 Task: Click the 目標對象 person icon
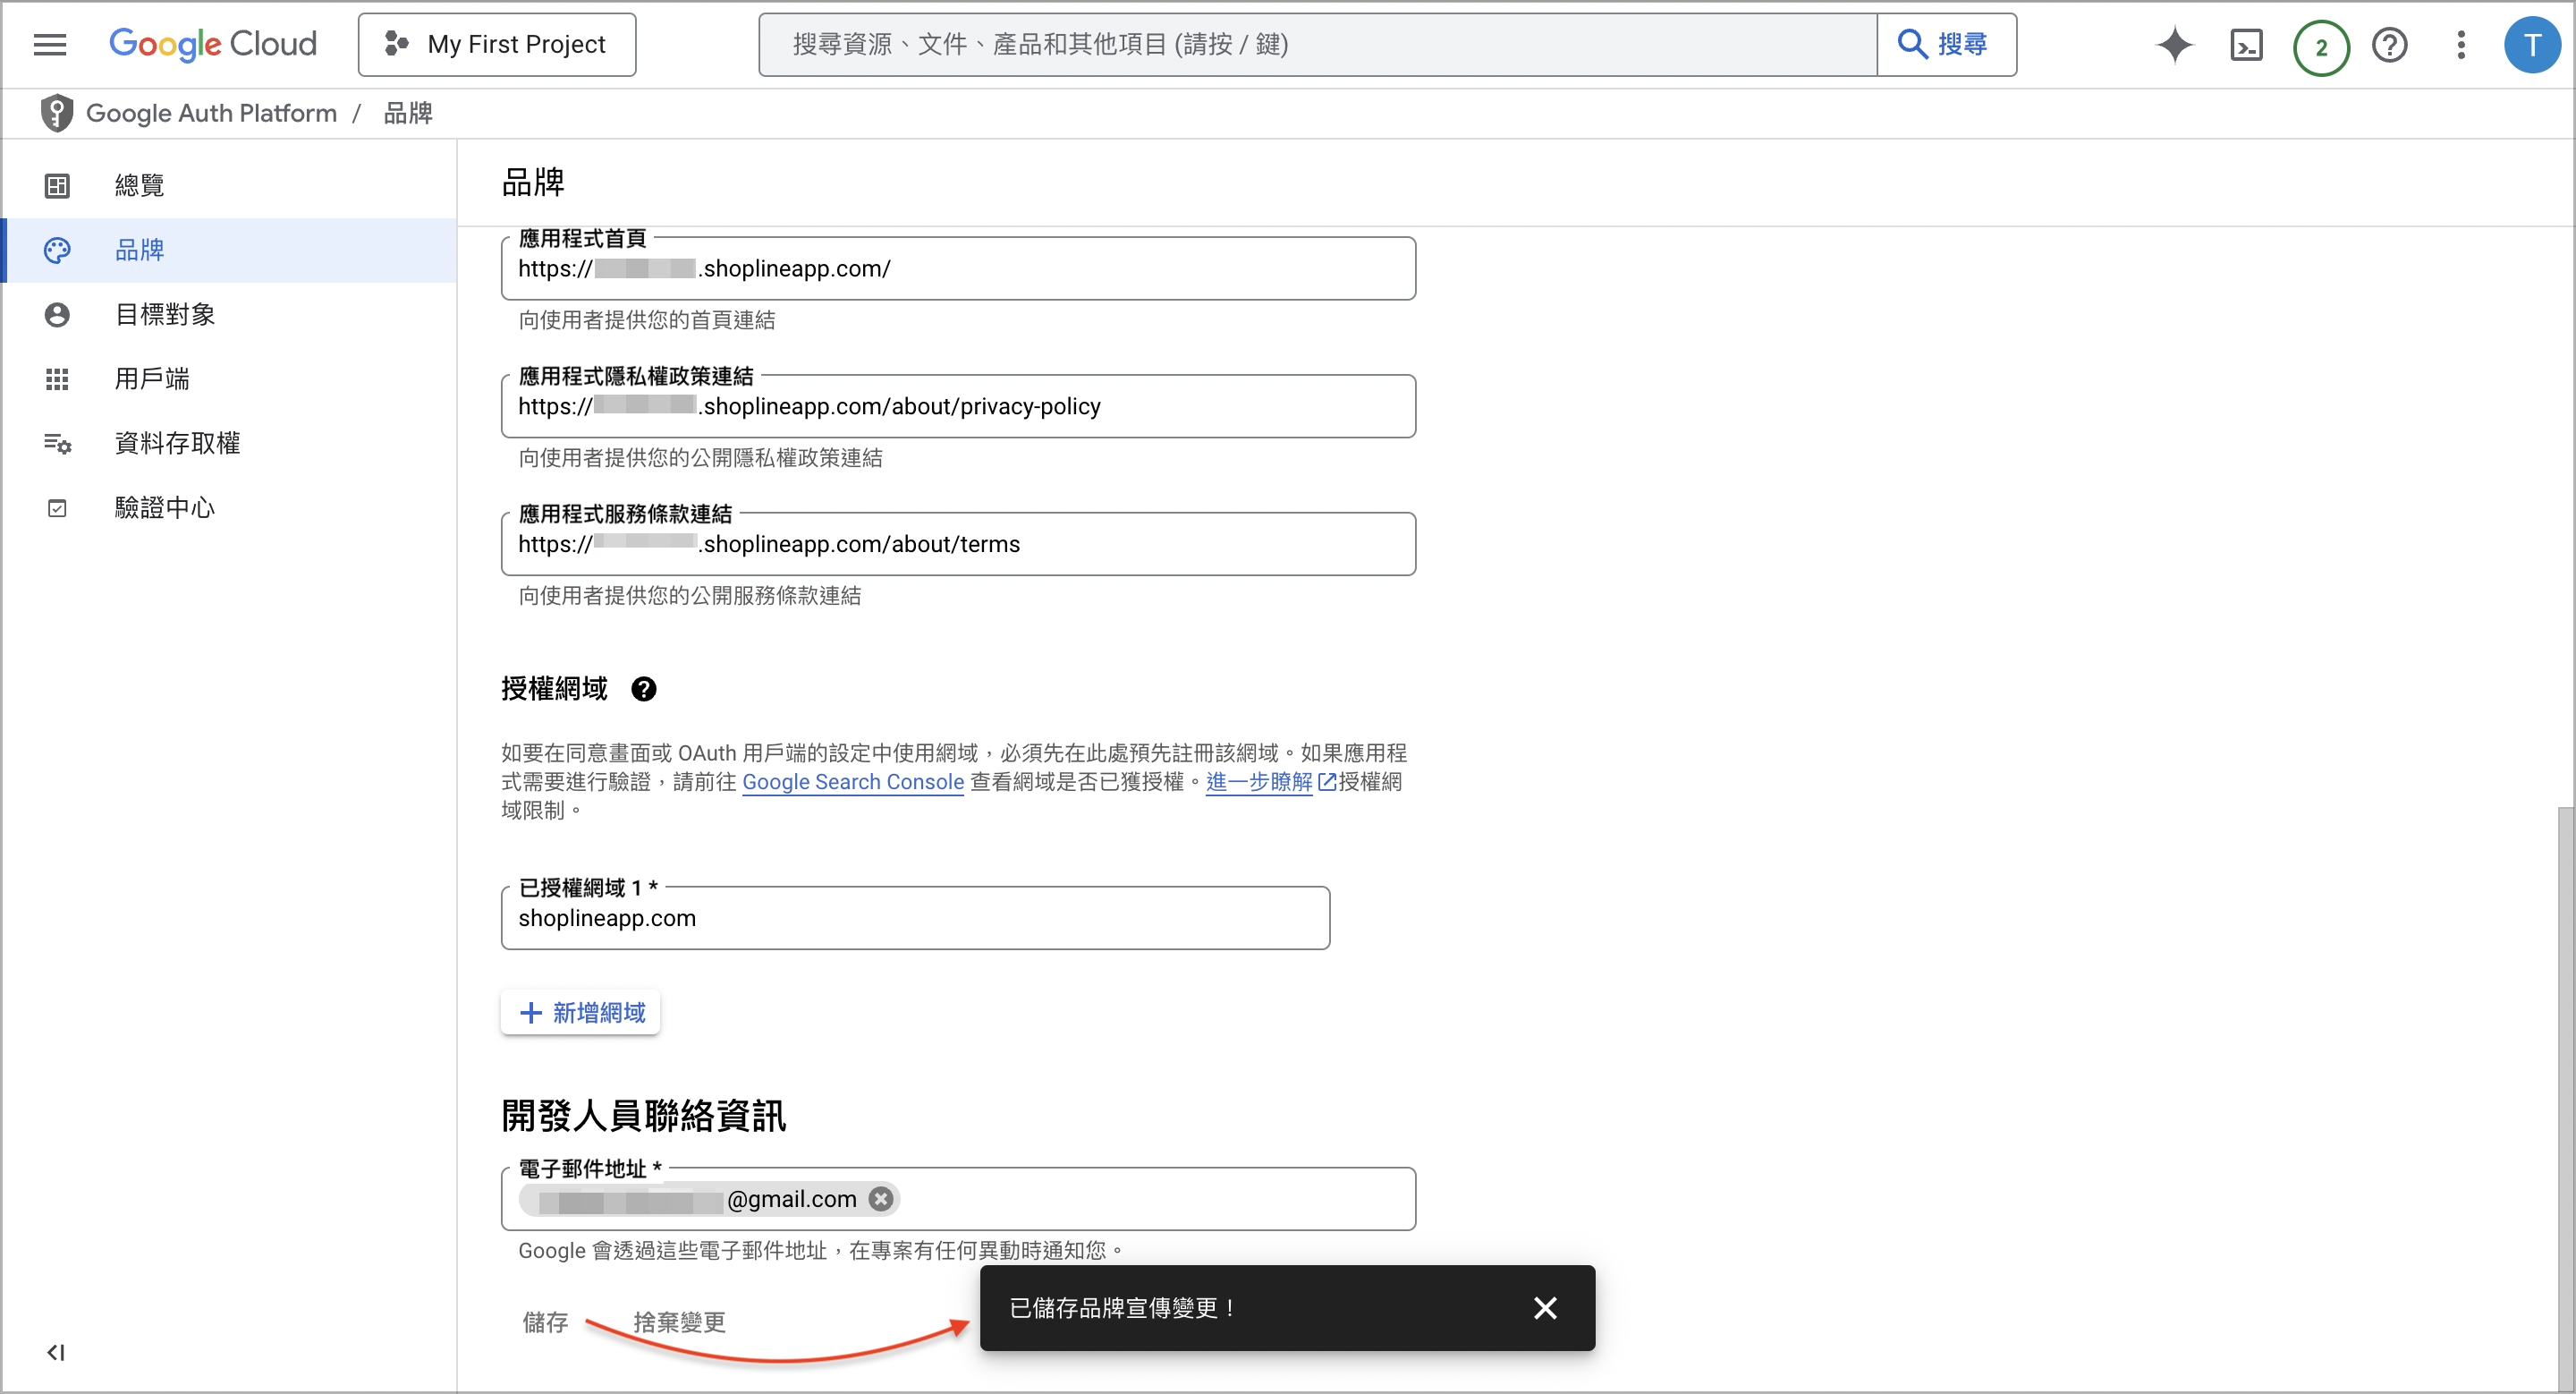[x=57, y=314]
